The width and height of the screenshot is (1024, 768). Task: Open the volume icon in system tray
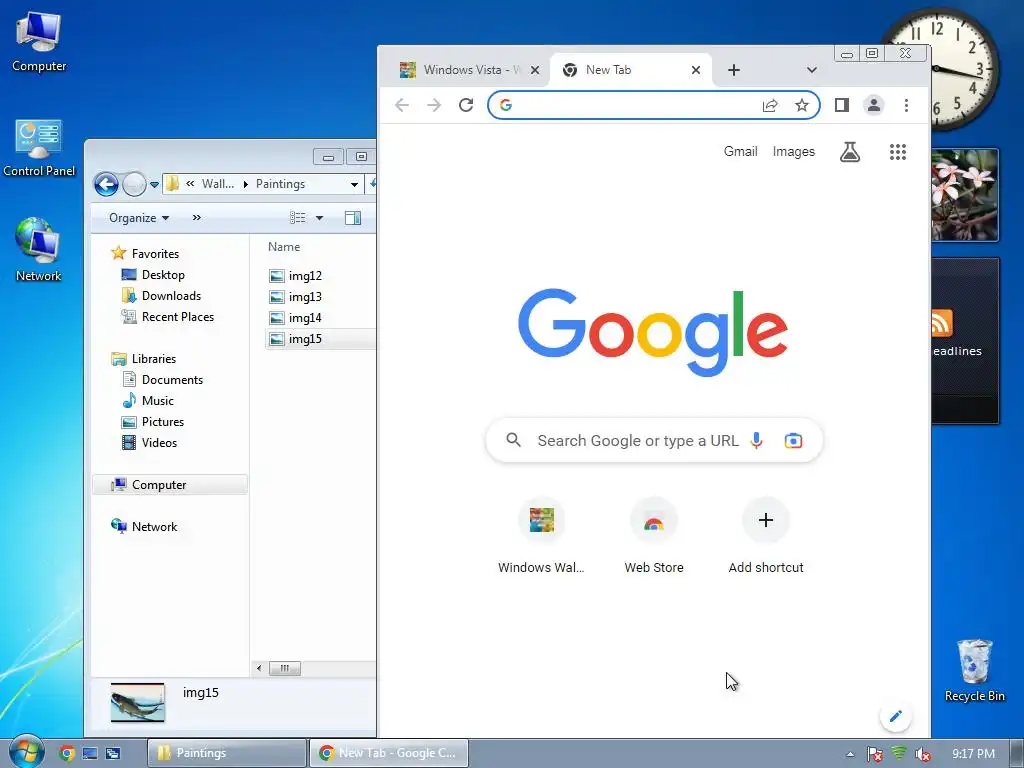tap(922, 754)
